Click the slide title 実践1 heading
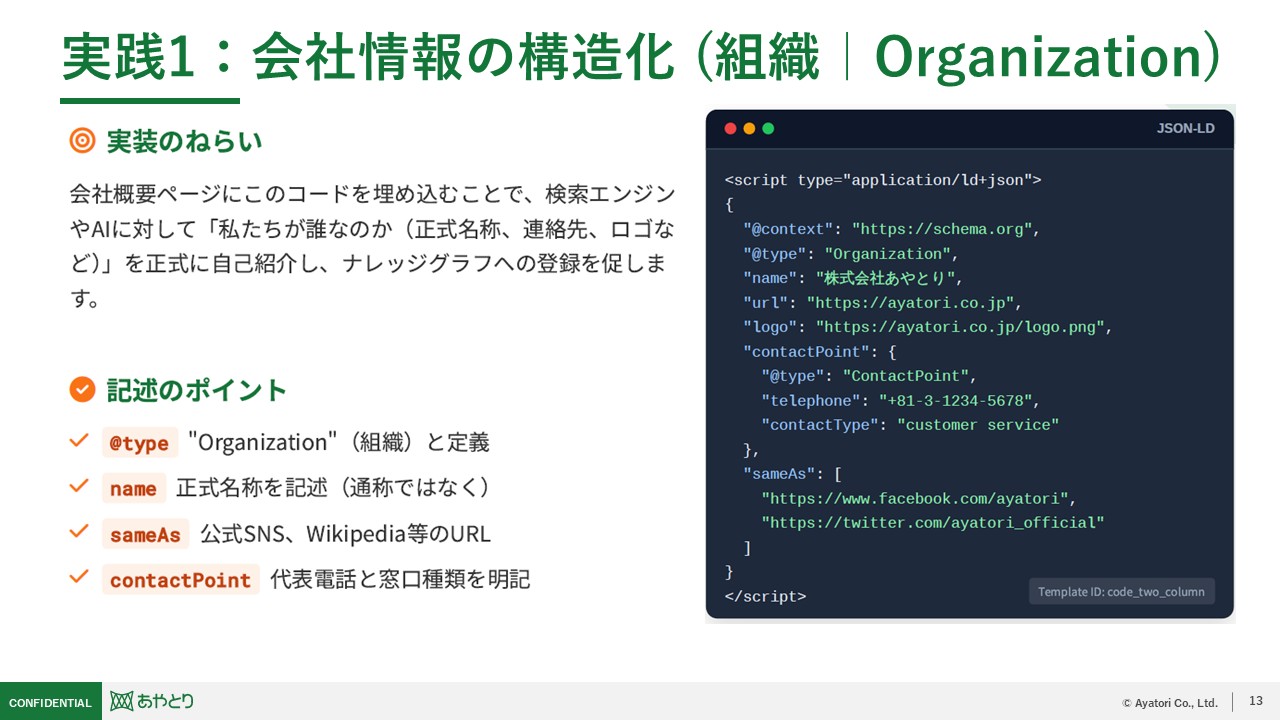The width and height of the screenshot is (1280, 720). tap(640, 58)
